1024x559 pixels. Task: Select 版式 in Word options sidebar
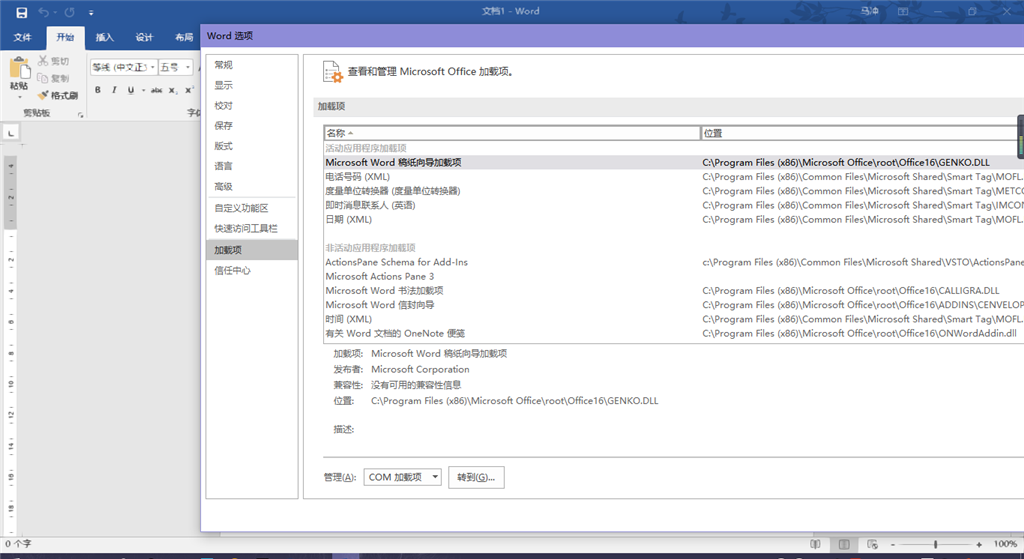pos(252,146)
